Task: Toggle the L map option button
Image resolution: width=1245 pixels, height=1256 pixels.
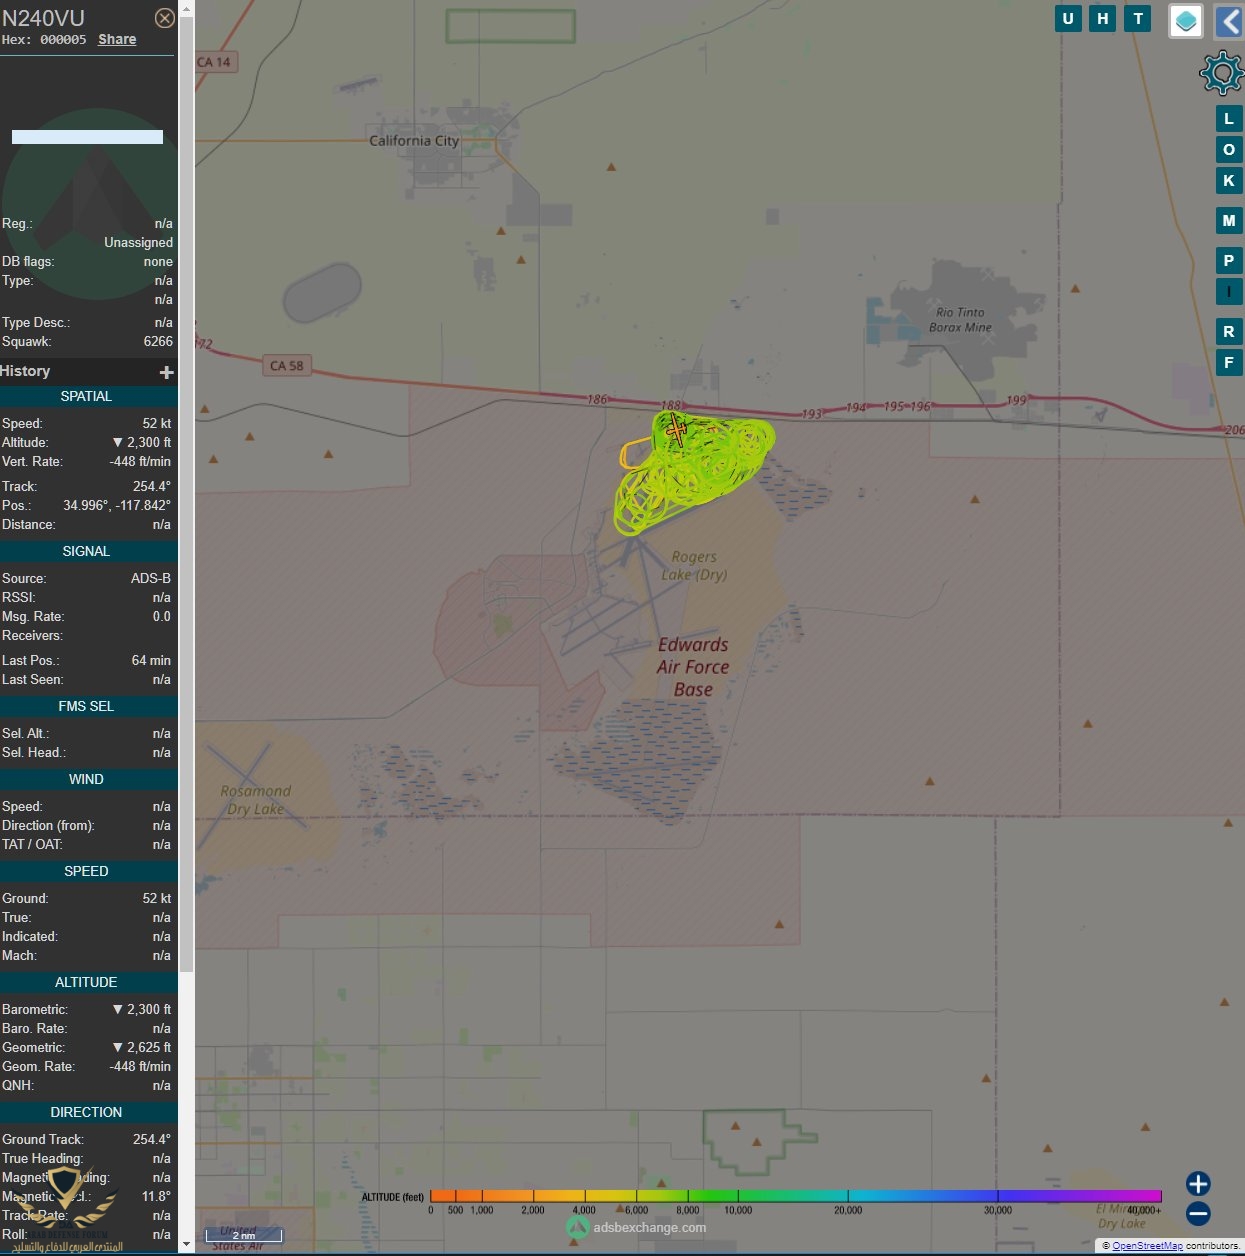Action: pyautogui.click(x=1229, y=119)
